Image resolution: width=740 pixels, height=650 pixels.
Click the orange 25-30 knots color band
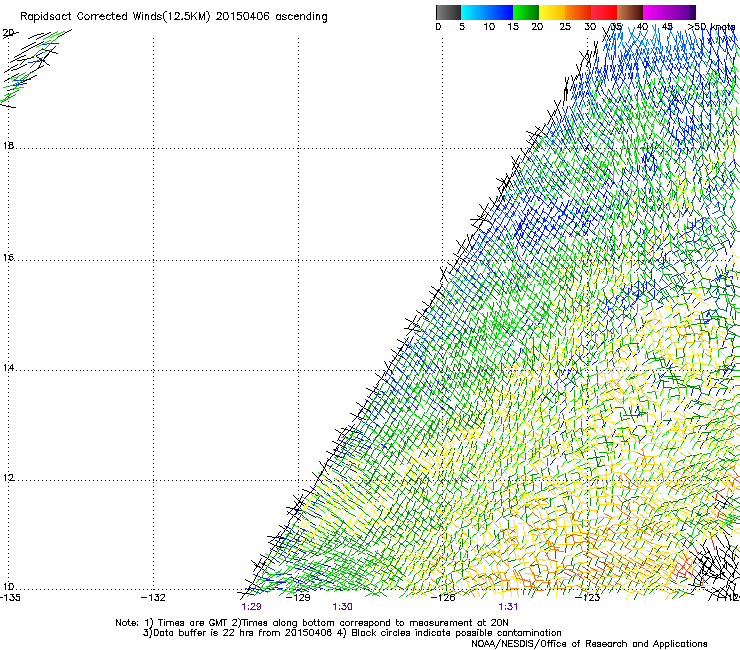point(578,12)
